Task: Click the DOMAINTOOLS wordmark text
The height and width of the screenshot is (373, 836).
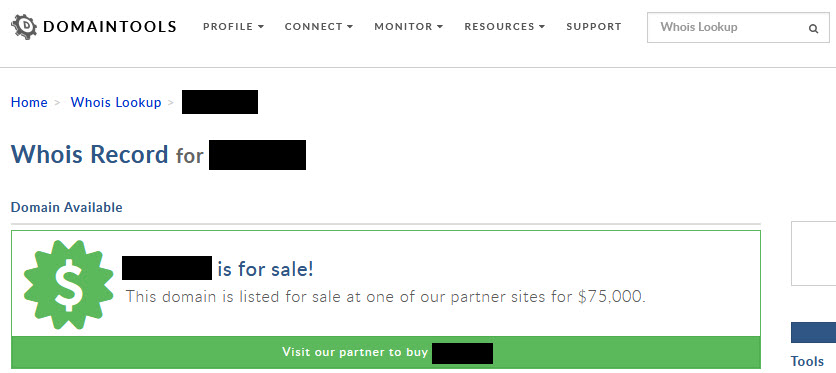Action: pos(109,27)
